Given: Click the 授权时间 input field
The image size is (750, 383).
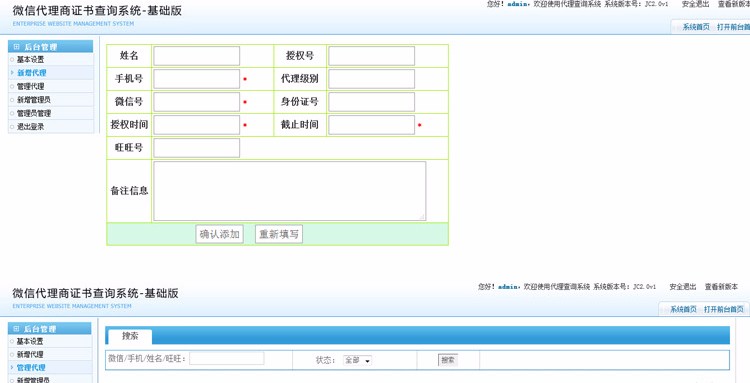Looking at the screenshot, I should pyautogui.click(x=197, y=125).
